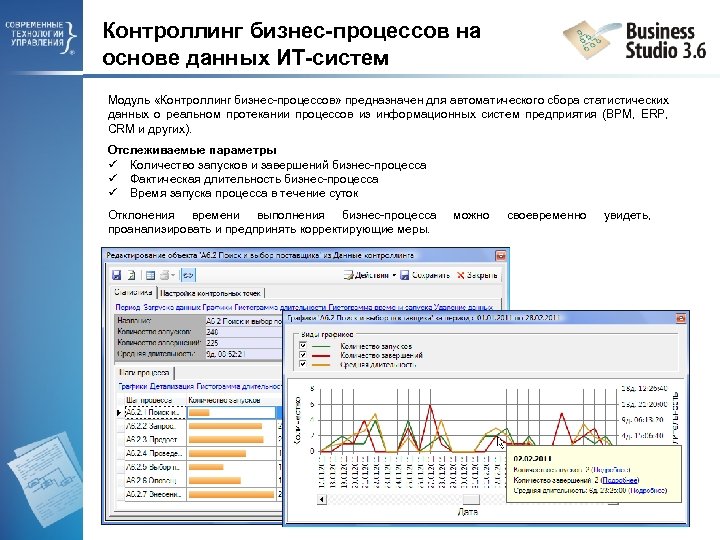Switch to the Статистика tab
The width and height of the screenshot is (720, 540).
(x=133, y=292)
